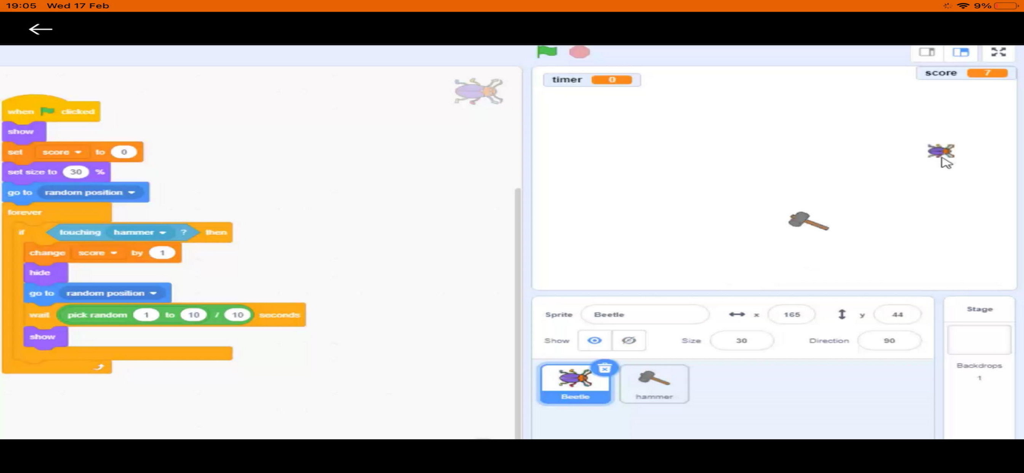Click the Wi-Fi icon in status bar
The image size is (1024, 473).
963,6
